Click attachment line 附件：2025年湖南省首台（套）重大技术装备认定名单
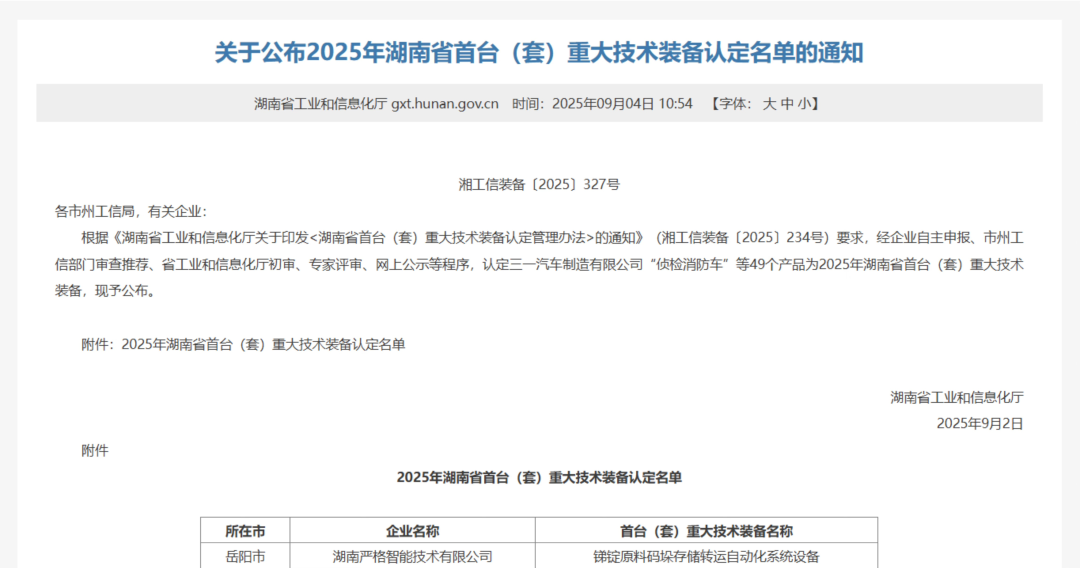This screenshot has width=1080, height=568. coord(243,344)
